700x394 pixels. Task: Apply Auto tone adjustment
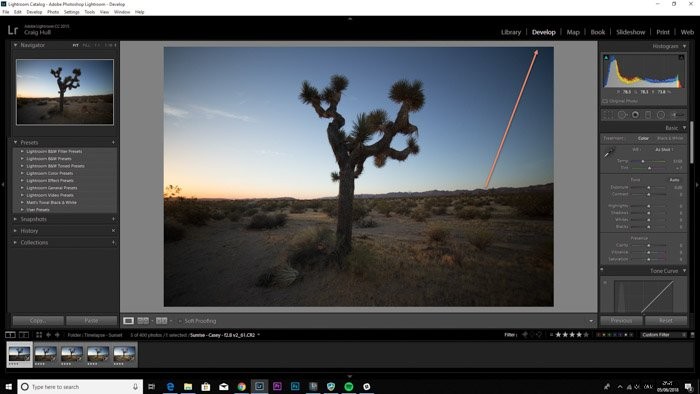[x=674, y=179]
